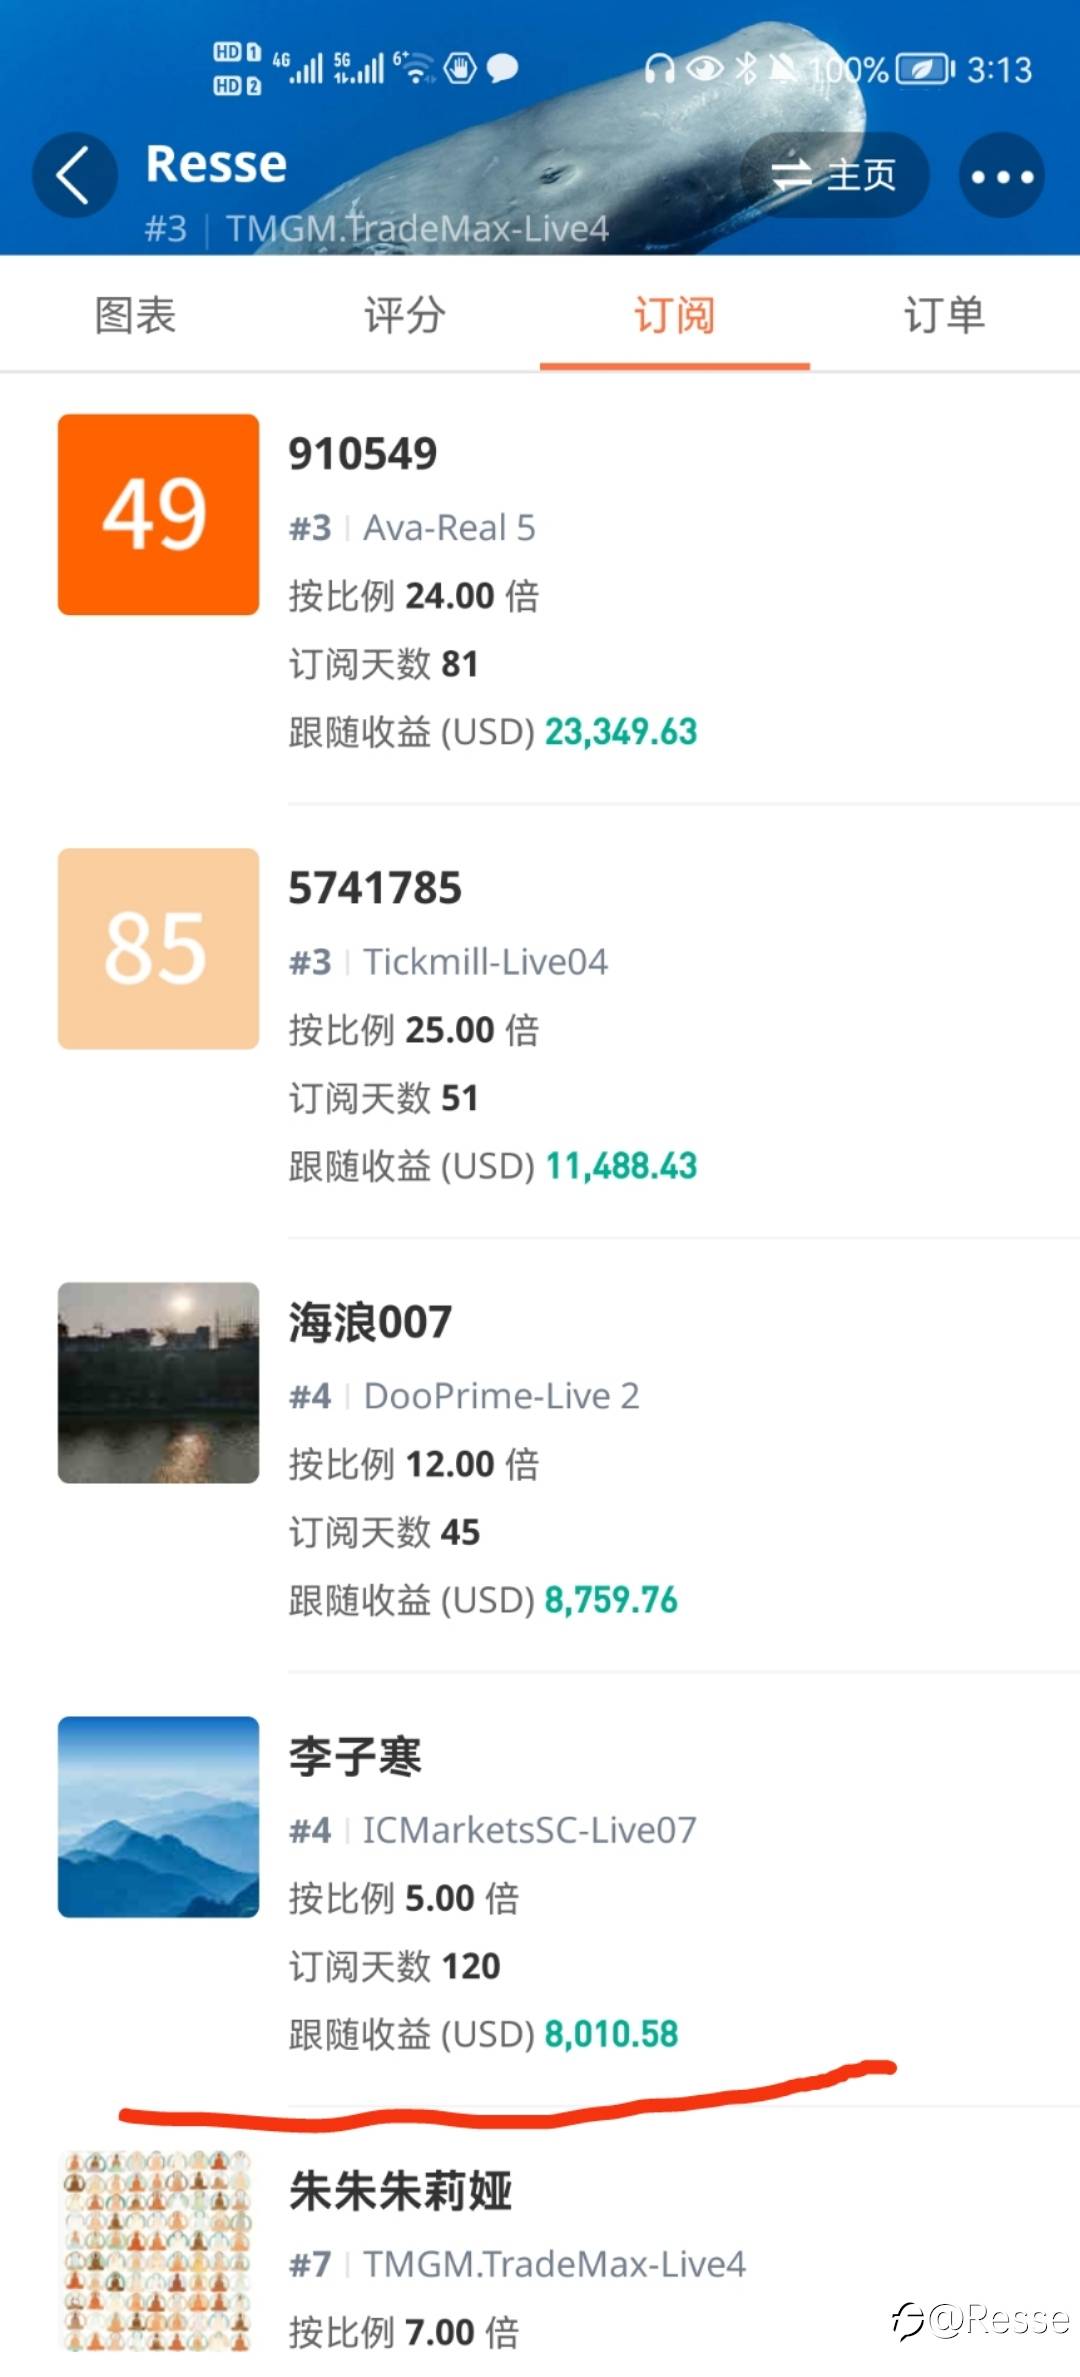Screen dimensions: 1080x2377
Task: Open 朱朱朱莉娅 patterned avatar thumbnail
Action: click(x=158, y=2250)
